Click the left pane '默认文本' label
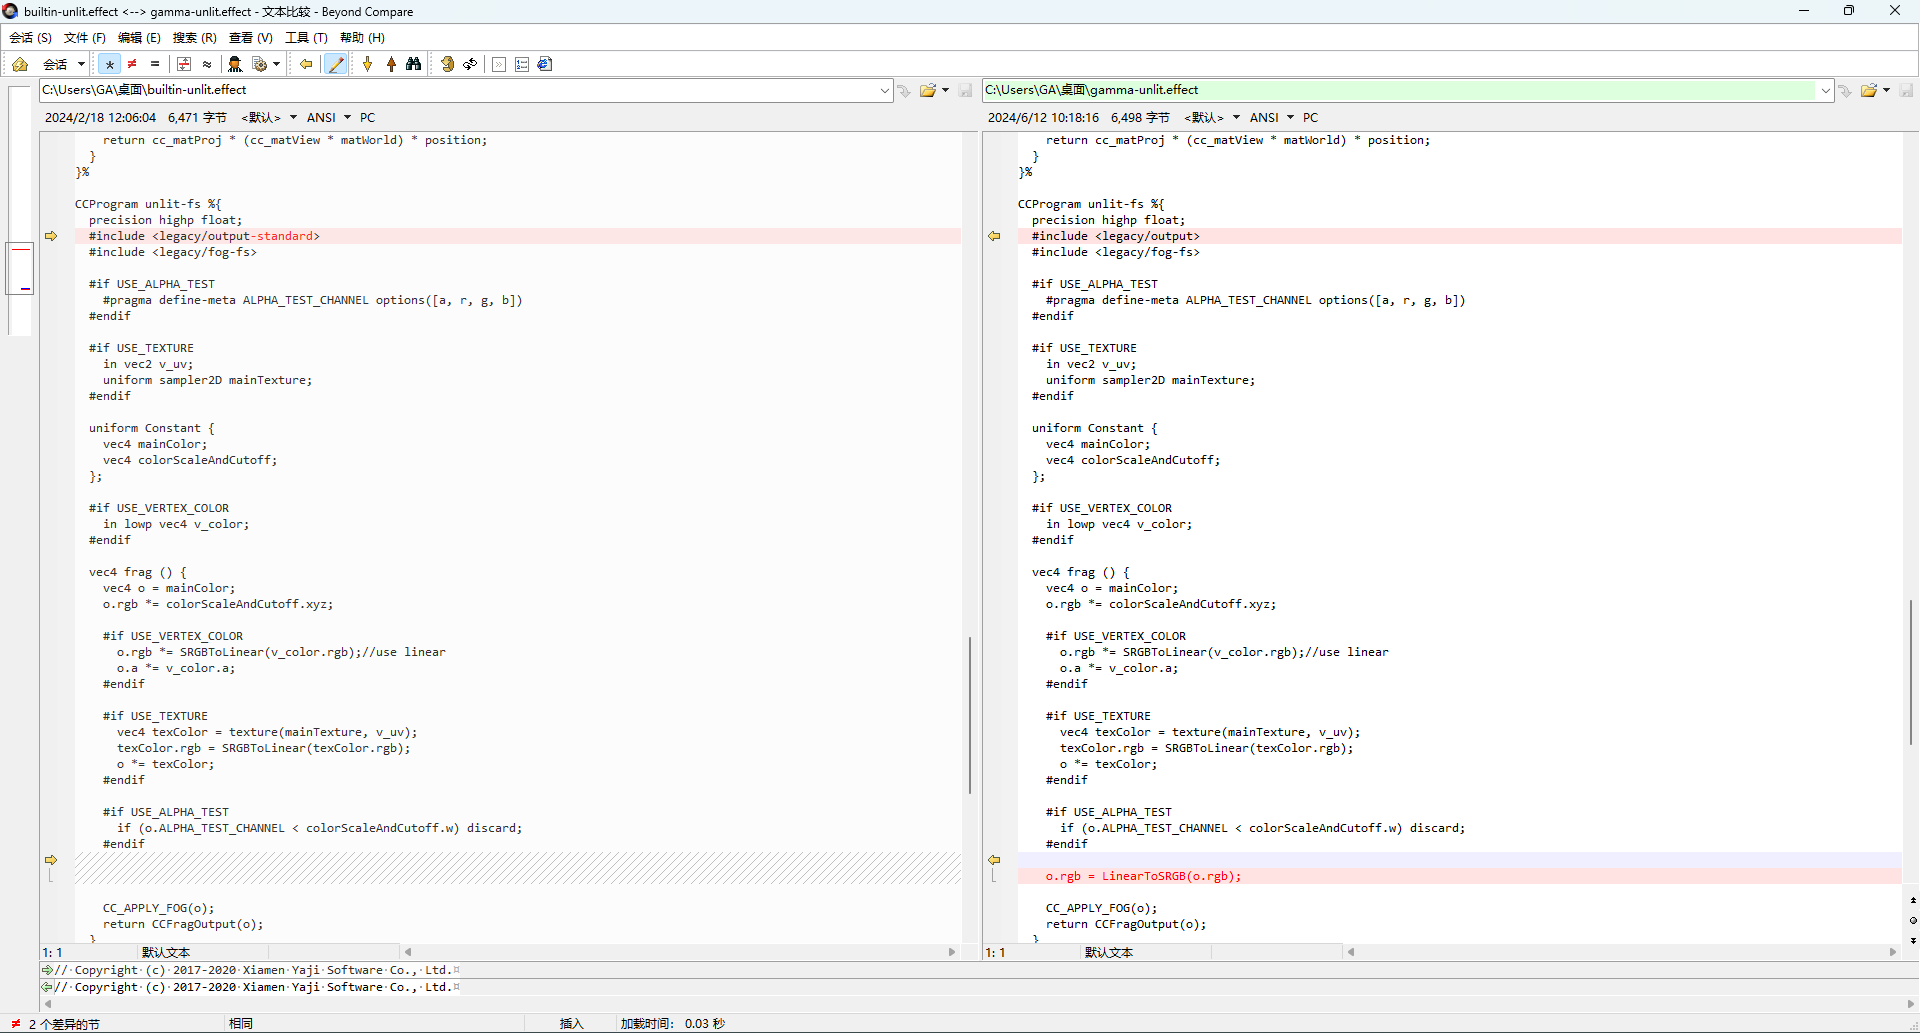This screenshot has height=1033, width=1920. 166,953
